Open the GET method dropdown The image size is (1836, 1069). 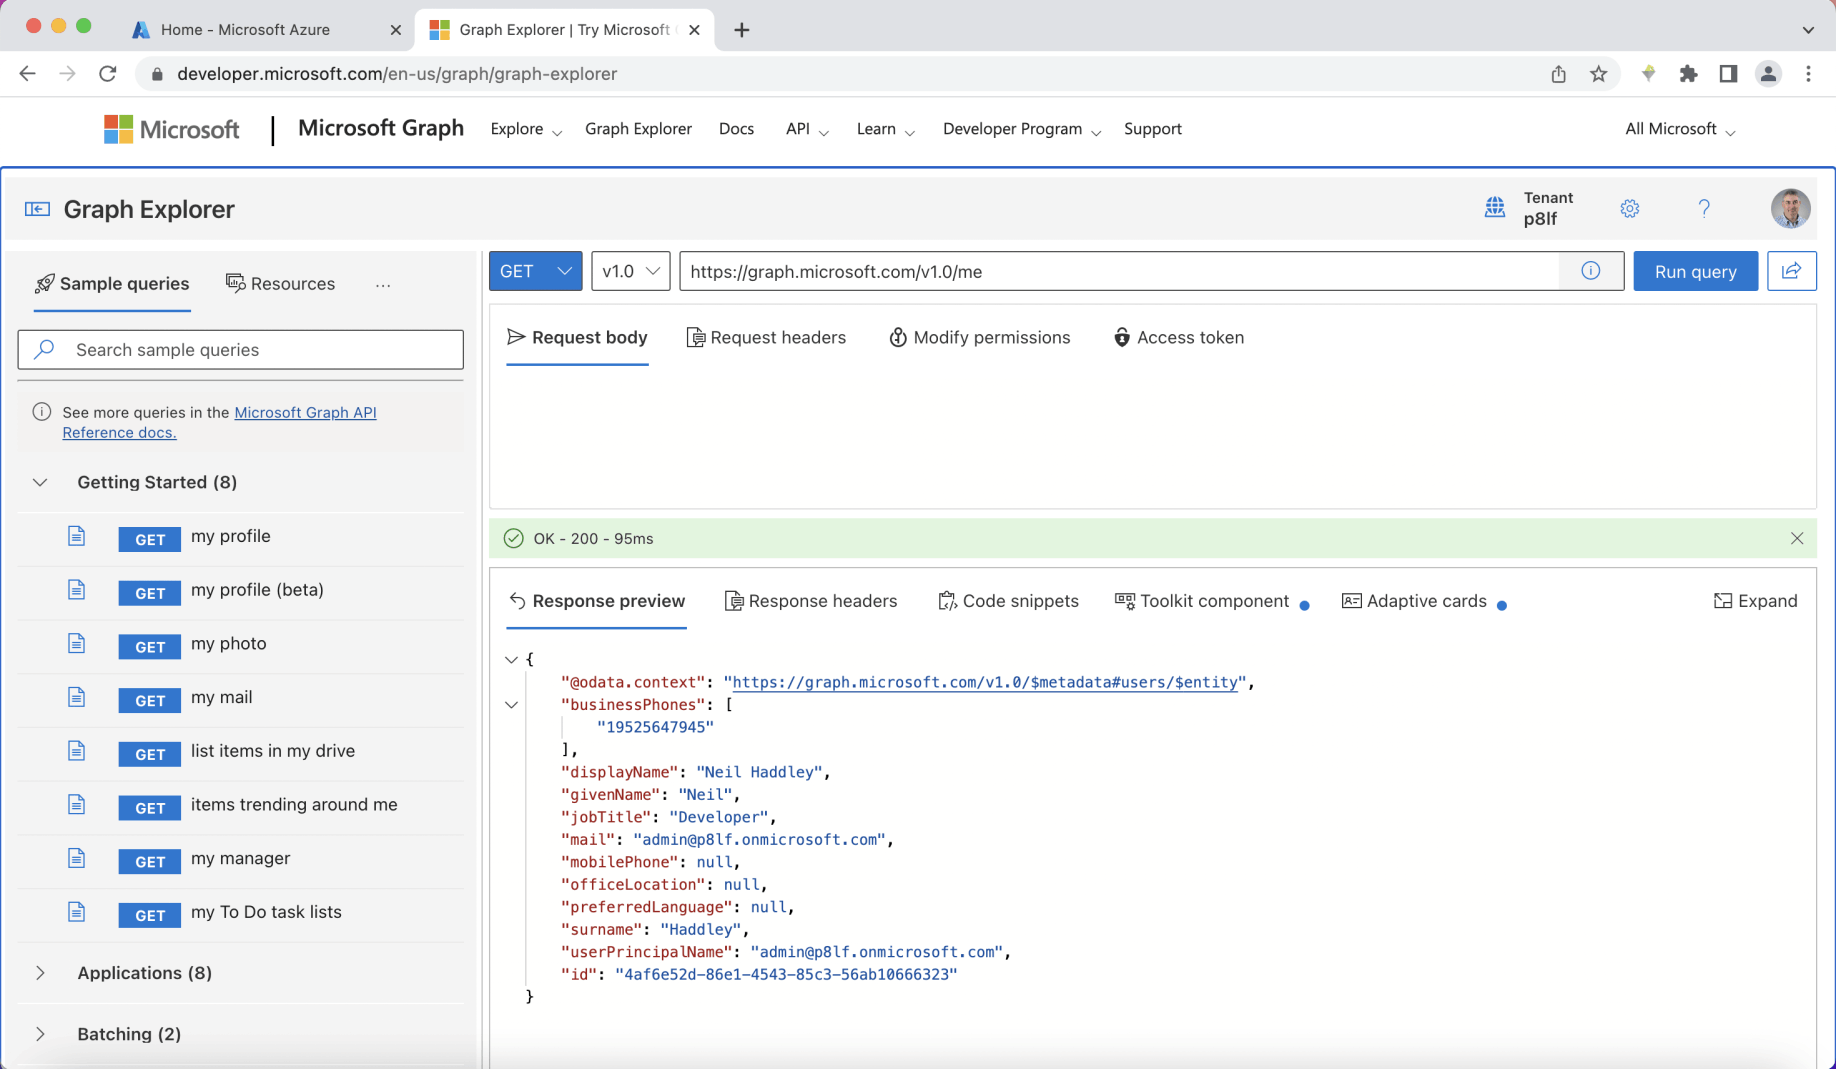(535, 271)
